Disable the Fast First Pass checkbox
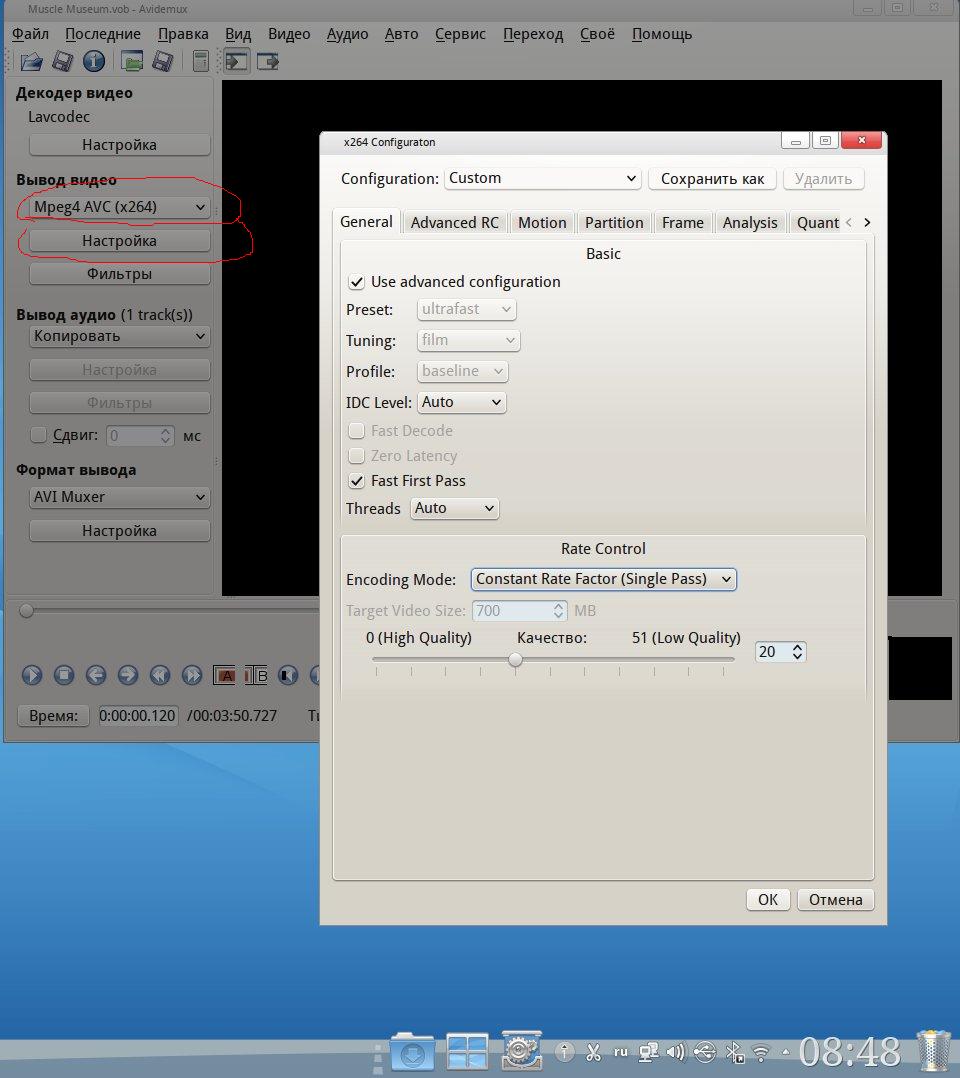 (x=357, y=481)
